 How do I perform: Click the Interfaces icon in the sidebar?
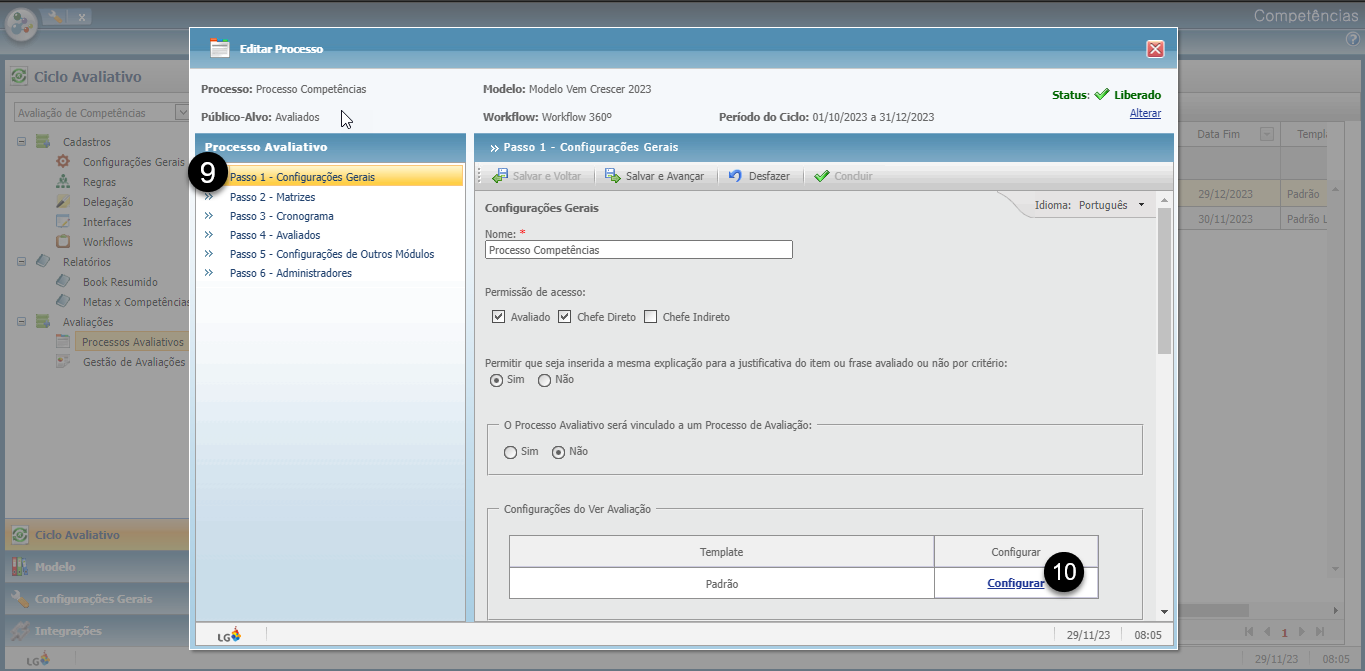pyautogui.click(x=63, y=222)
